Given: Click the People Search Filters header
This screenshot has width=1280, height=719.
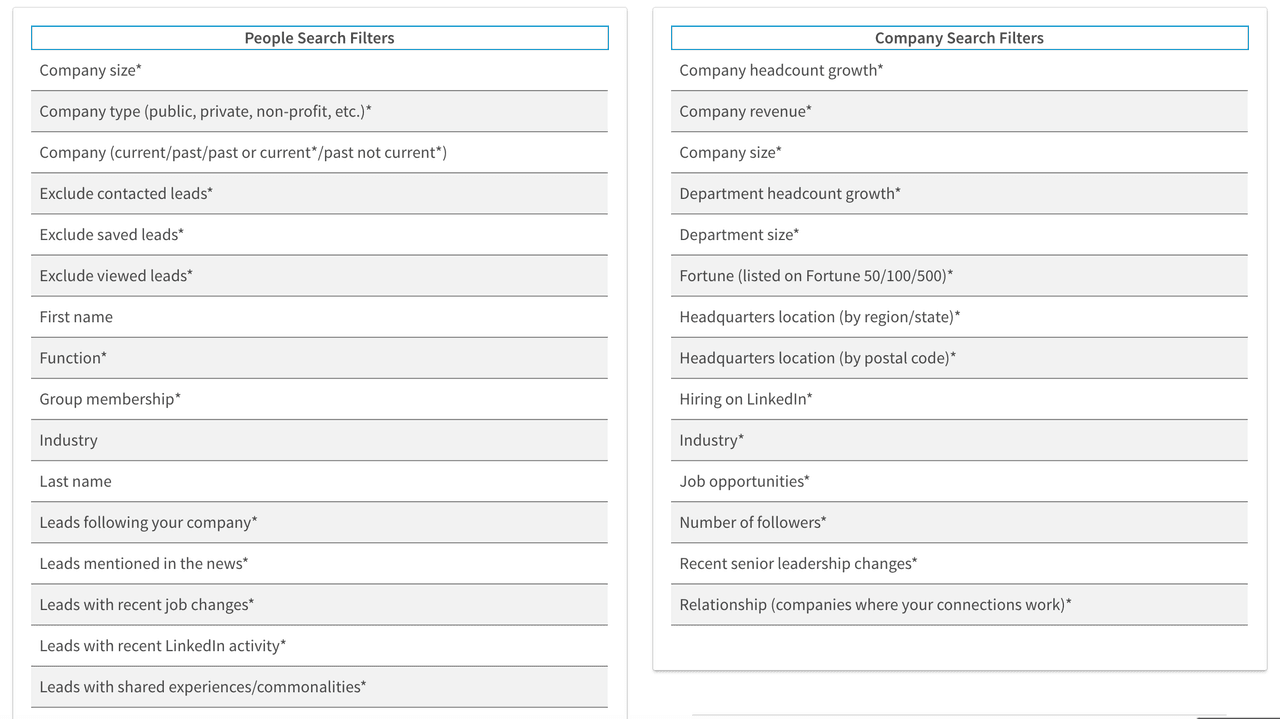Looking at the screenshot, I should [x=319, y=38].
